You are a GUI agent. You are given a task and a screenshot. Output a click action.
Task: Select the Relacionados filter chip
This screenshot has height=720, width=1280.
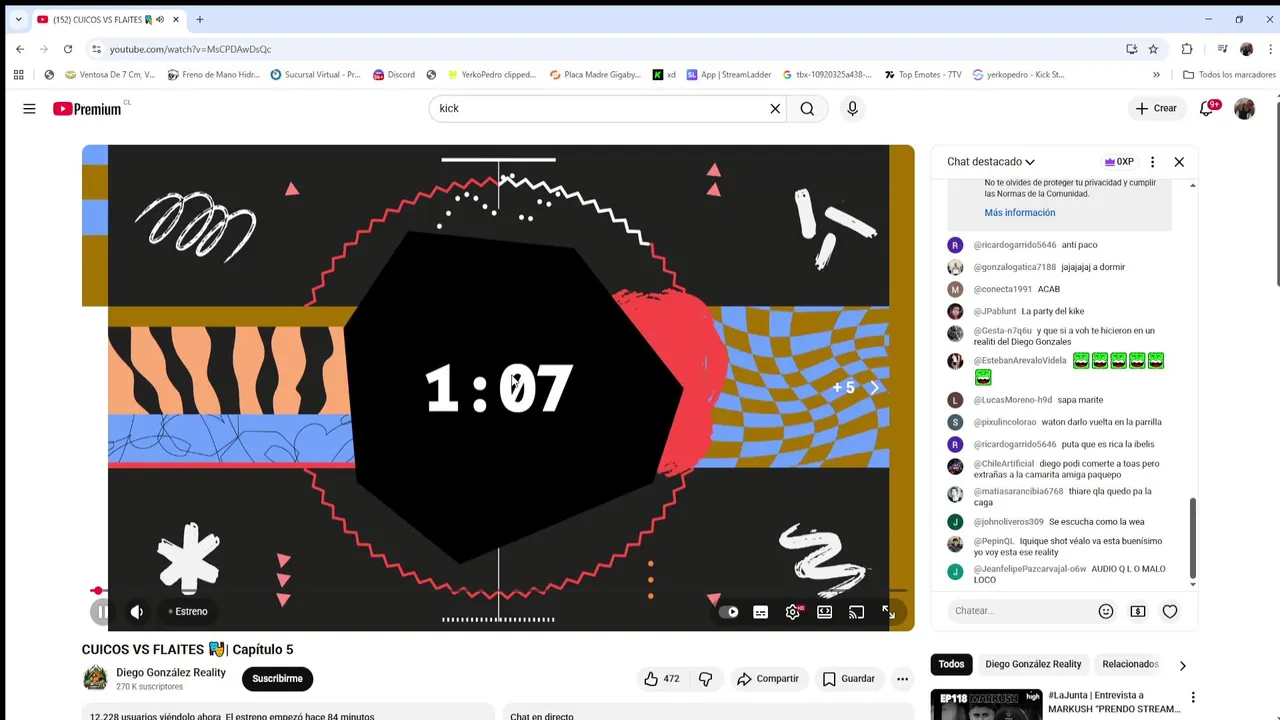(1130, 664)
